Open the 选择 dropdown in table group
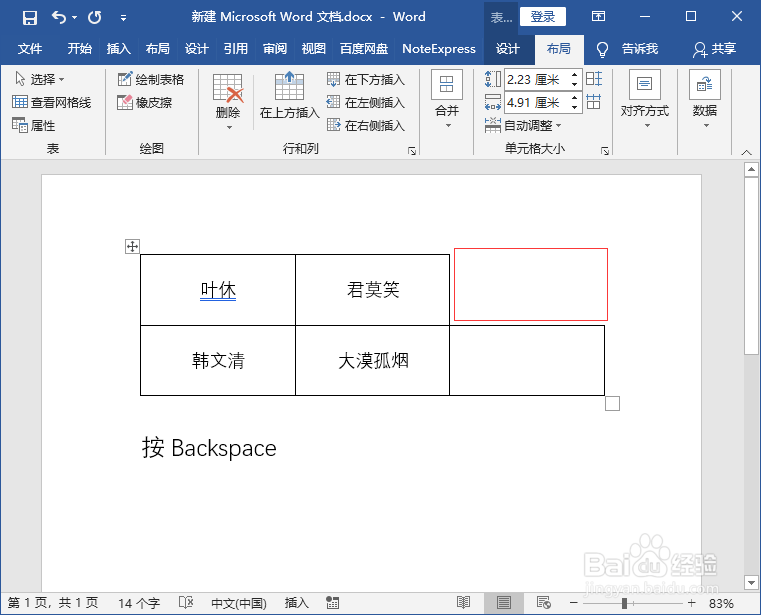 [x=40, y=79]
